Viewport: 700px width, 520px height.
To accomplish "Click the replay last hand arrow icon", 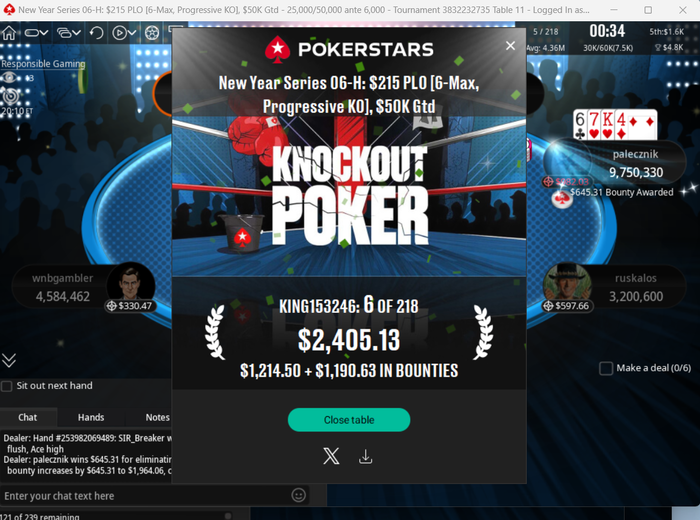I will point(96,33).
